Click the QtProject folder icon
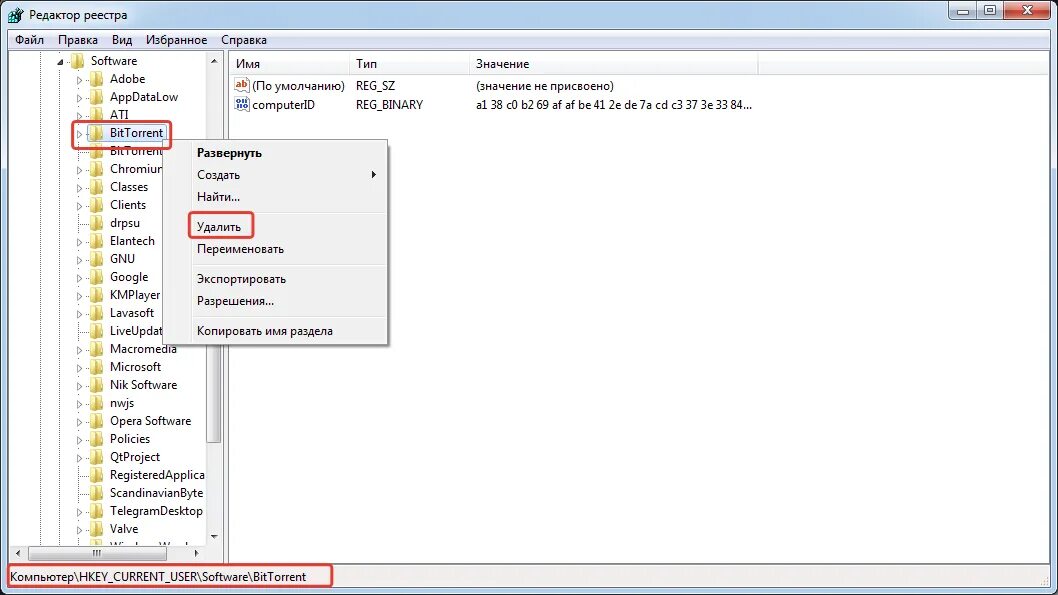1058x595 pixels. pos(96,457)
